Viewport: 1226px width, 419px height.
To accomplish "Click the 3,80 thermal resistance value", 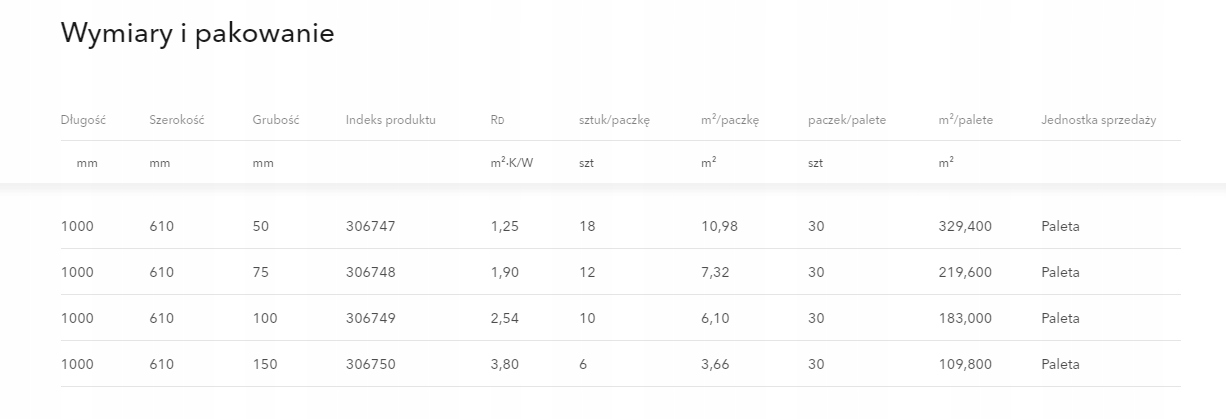I will click(x=505, y=364).
